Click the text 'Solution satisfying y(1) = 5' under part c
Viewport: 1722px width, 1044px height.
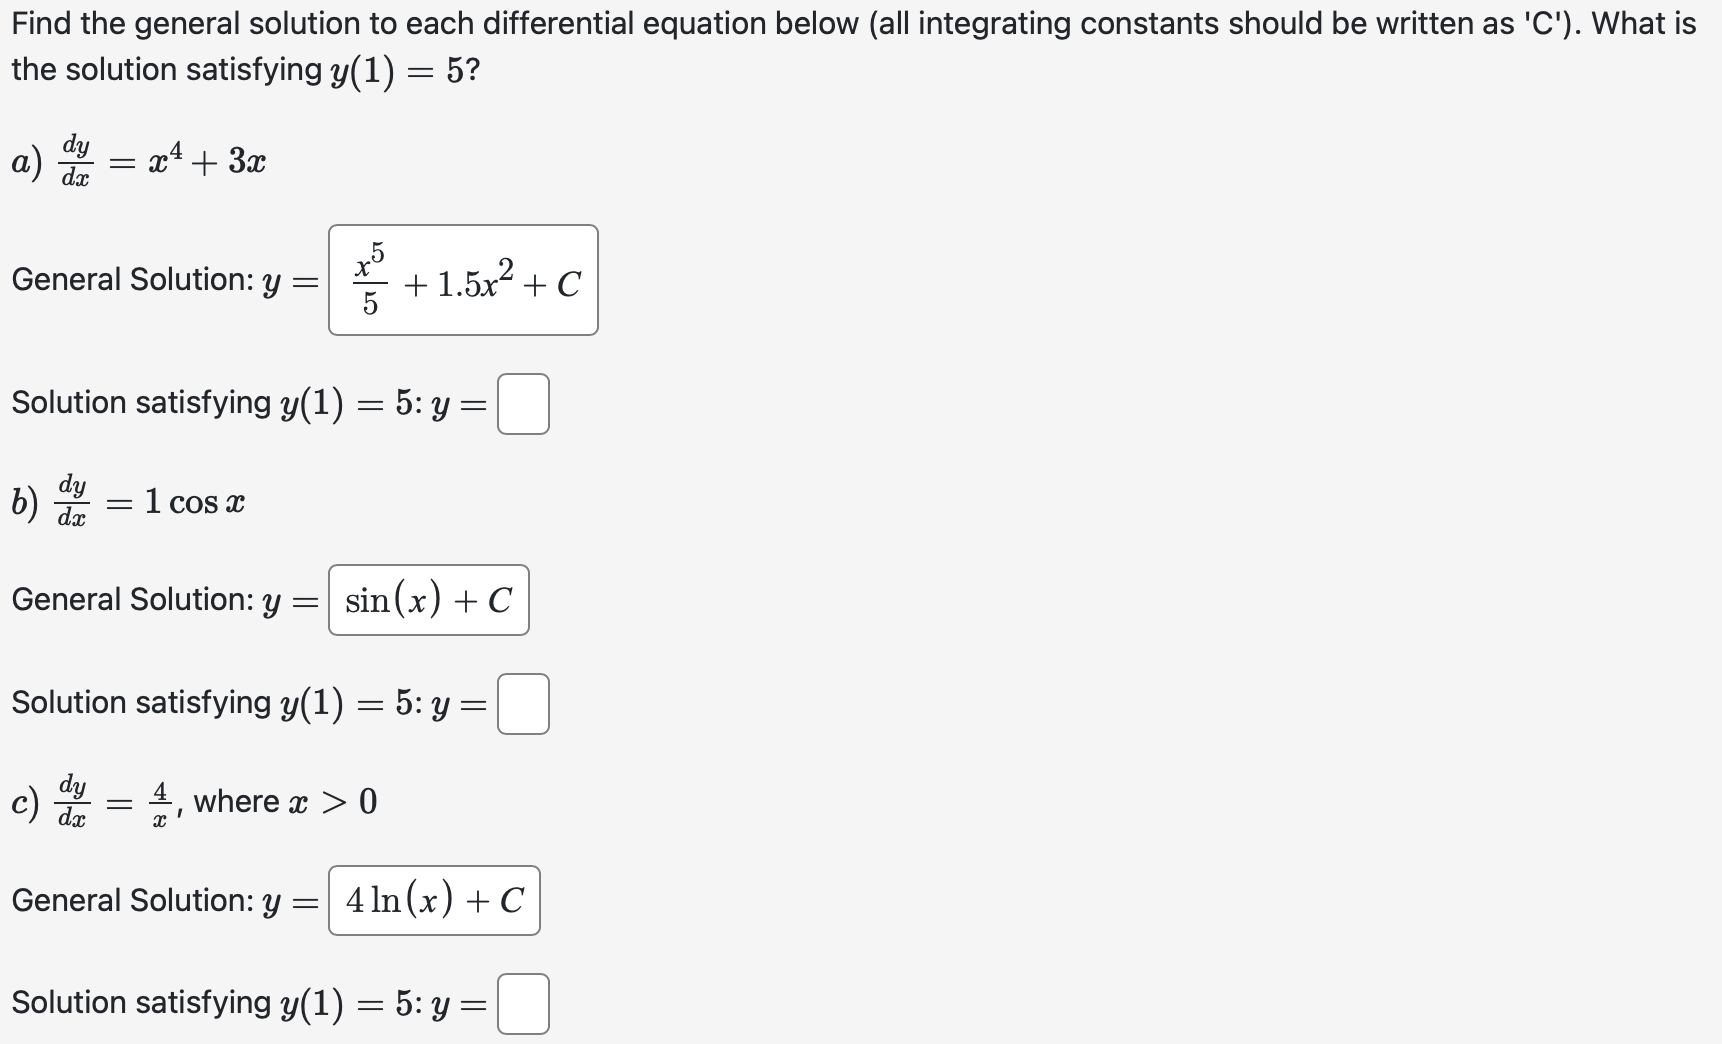(x=240, y=1002)
